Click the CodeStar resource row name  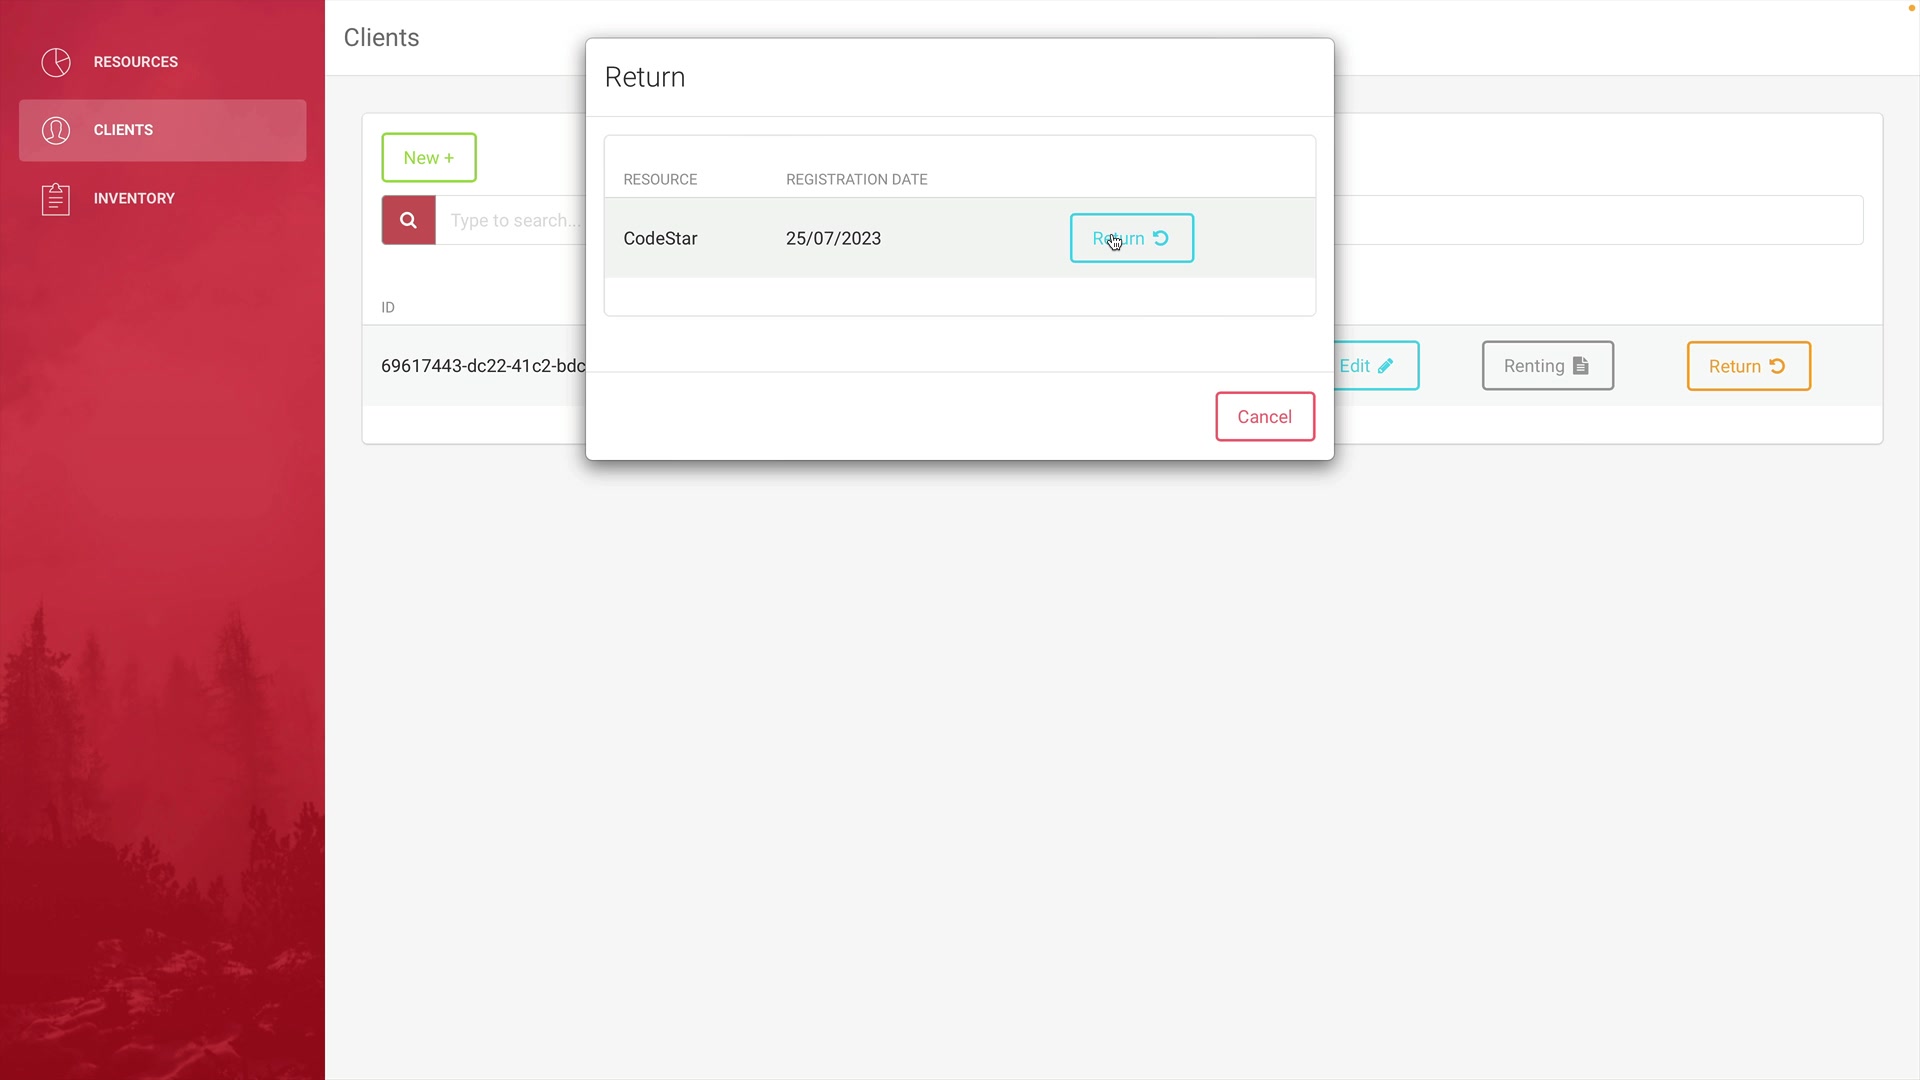[660, 239]
